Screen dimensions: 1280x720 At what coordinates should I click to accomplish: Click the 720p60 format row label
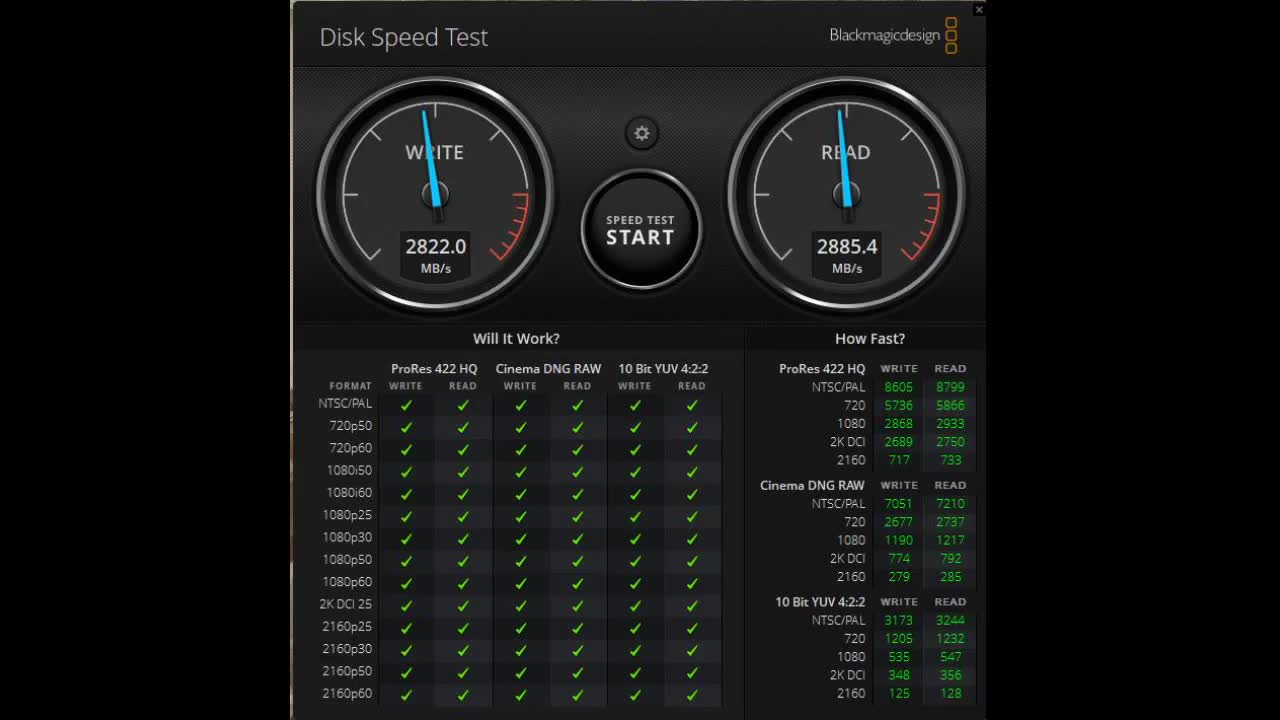[351, 448]
